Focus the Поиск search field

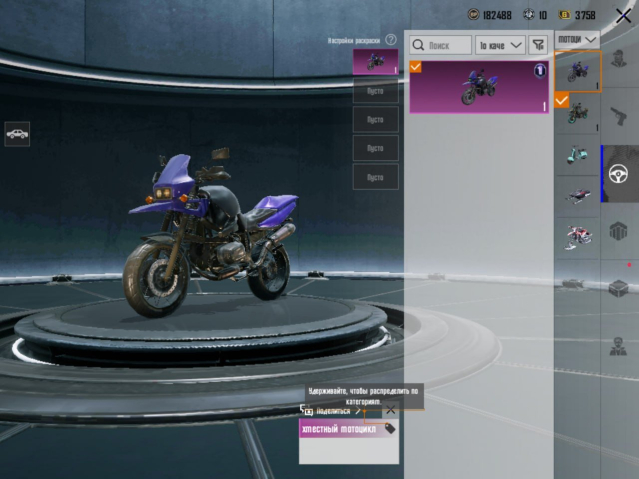[441, 45]
